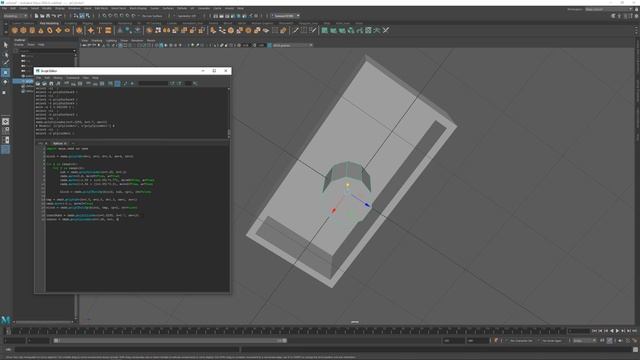Create a polygon cylinder from the shelf
This screenshot has height=360, width=640.
pyautogui.click(x=32, y=30)
